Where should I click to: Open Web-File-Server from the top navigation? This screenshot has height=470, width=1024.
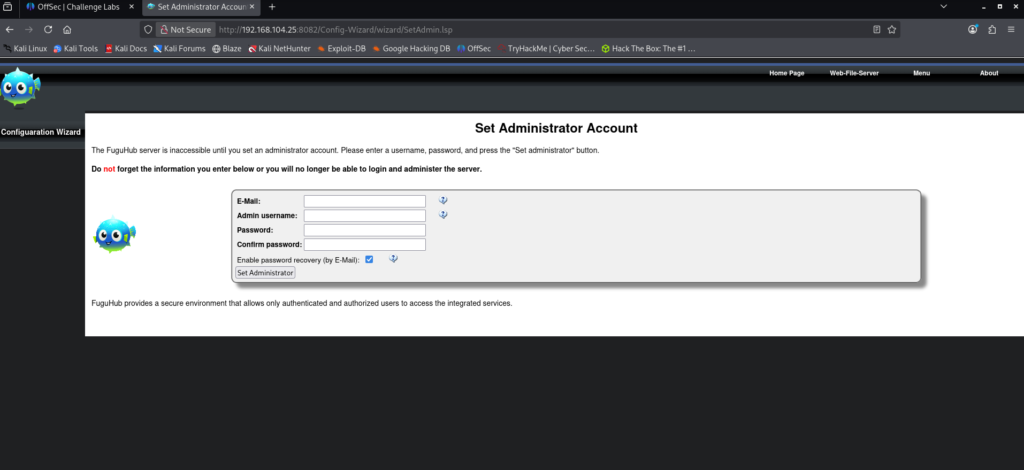point(853,73)
